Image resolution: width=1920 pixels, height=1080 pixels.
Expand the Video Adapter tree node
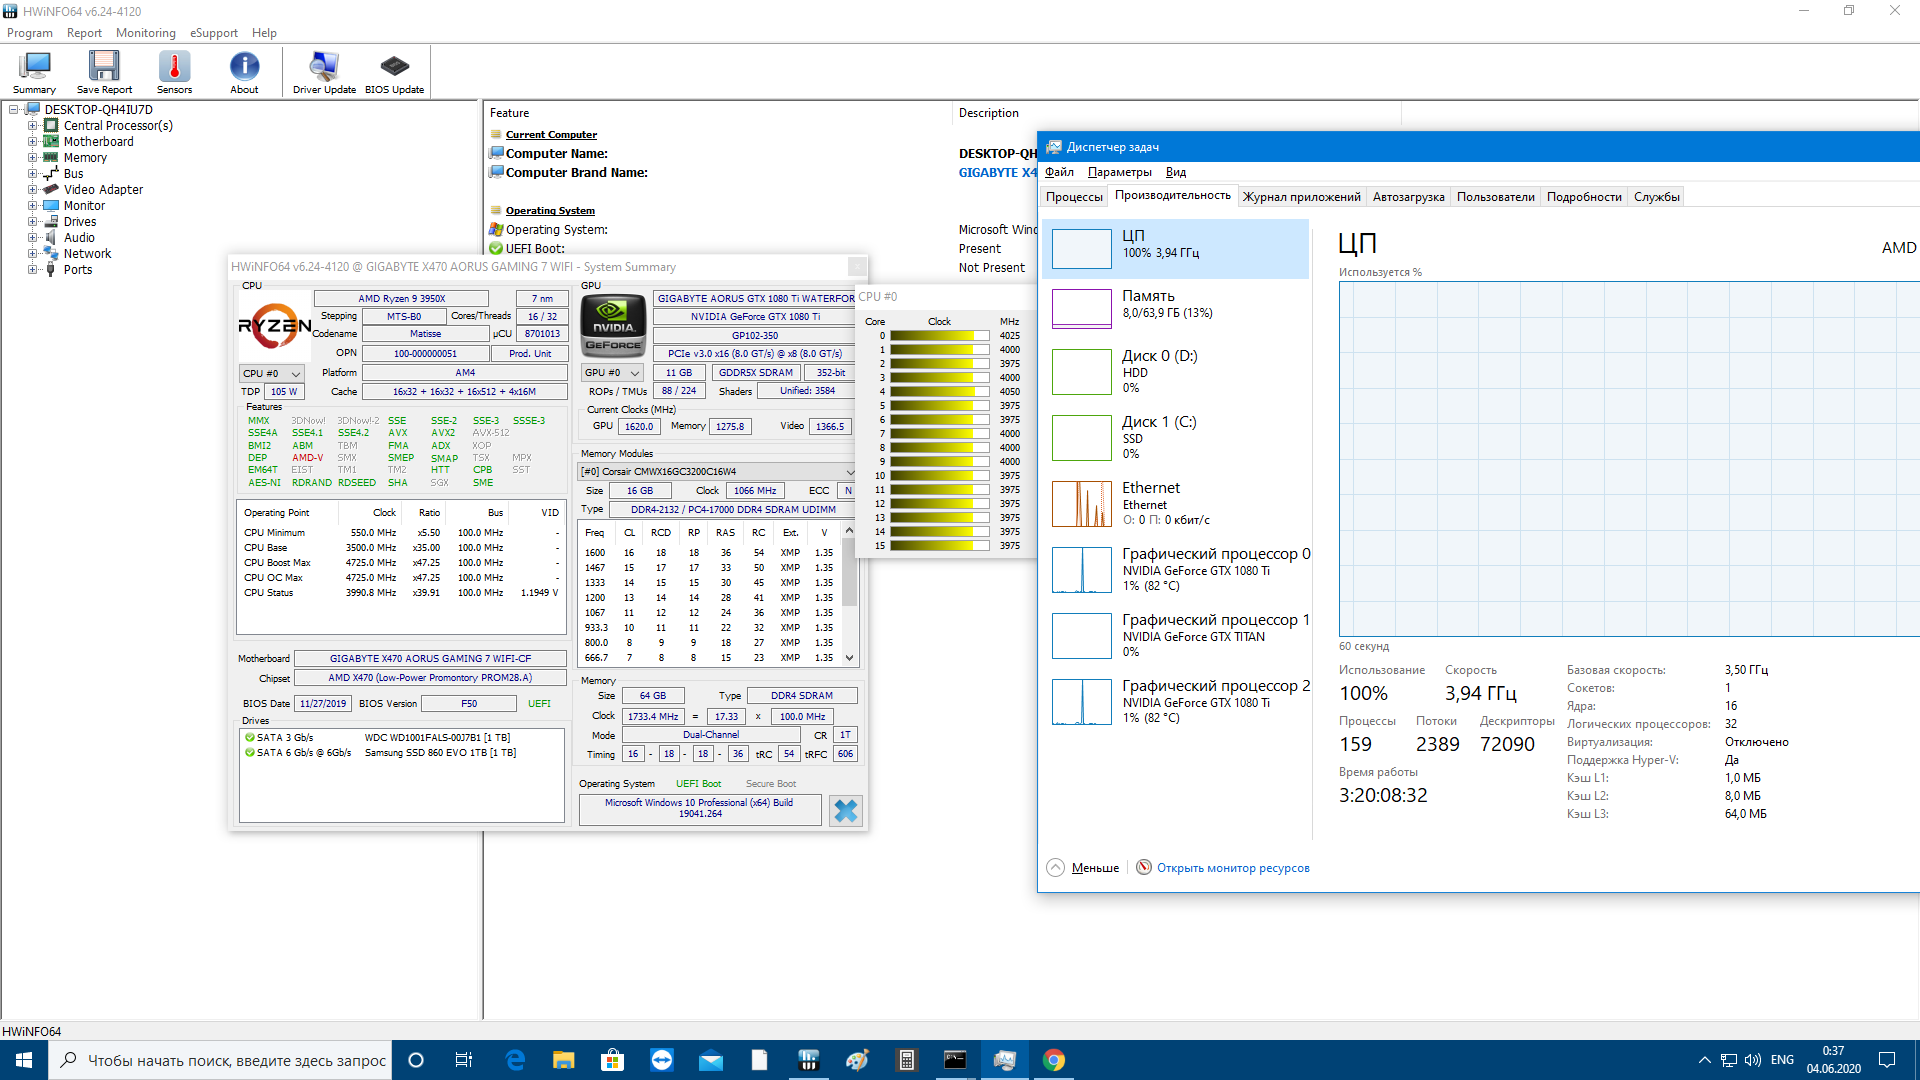point(32,190)
